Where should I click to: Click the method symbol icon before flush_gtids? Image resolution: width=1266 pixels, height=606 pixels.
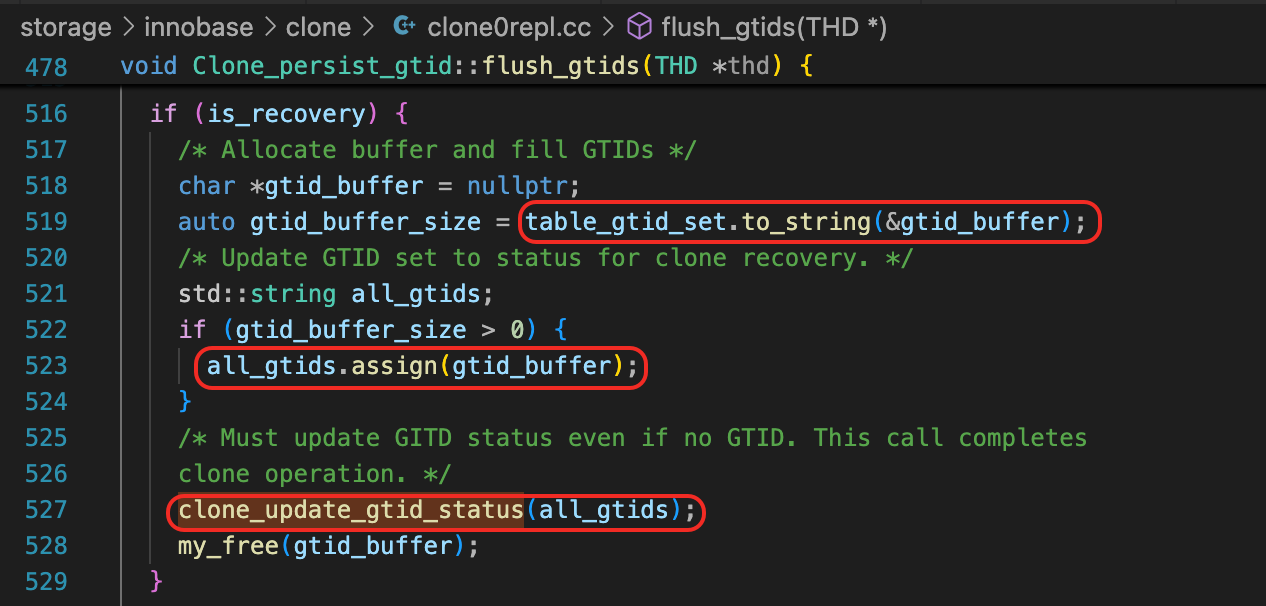(x=640, y=27)
